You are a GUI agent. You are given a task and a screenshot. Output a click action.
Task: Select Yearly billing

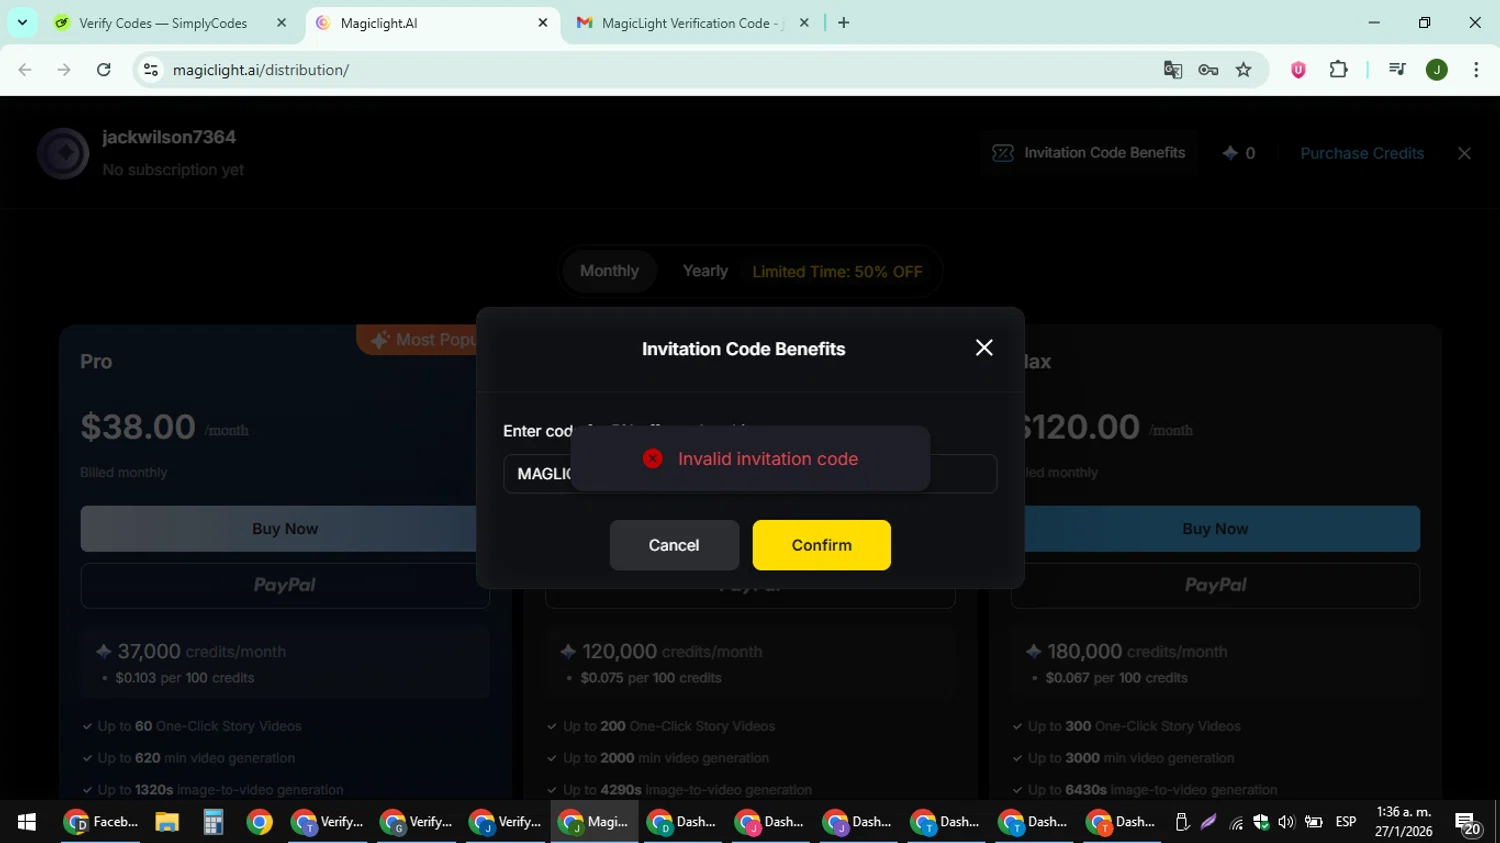pyautogui.click(x=705, y=271)
